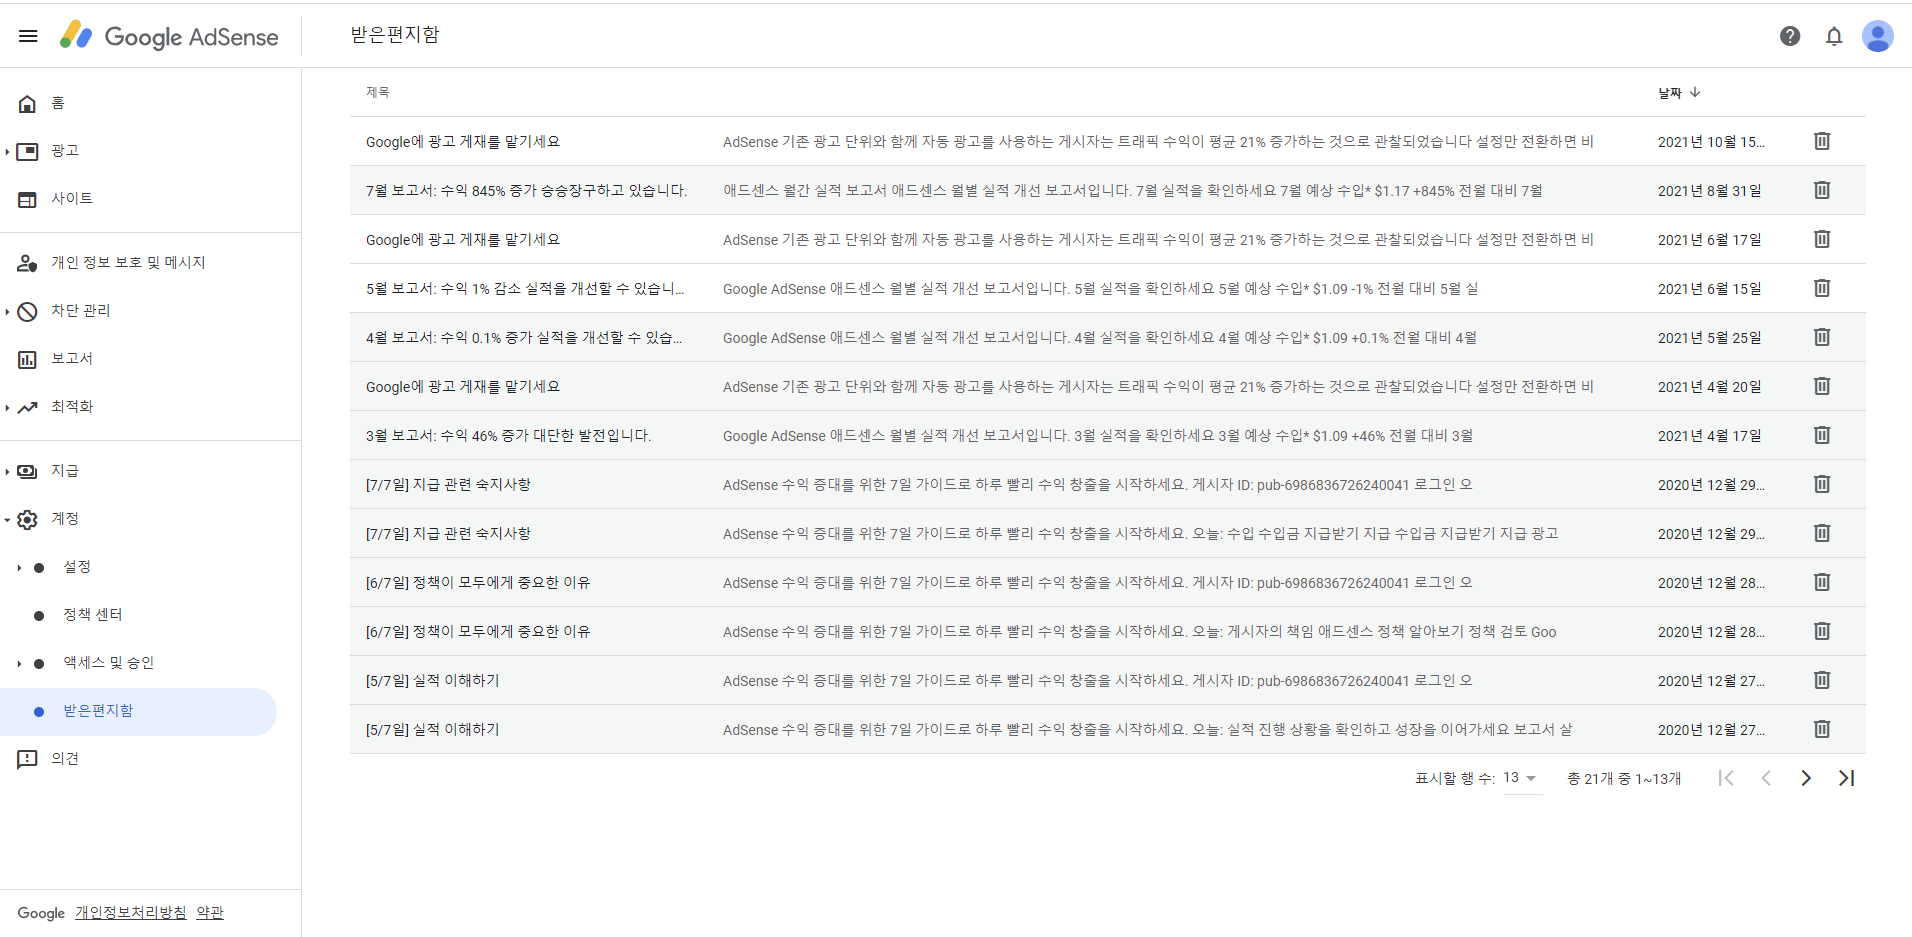This screenshot has width=1912, height=937.
Task: Open 보고서 in the sidebar
Action: (72, 359)
